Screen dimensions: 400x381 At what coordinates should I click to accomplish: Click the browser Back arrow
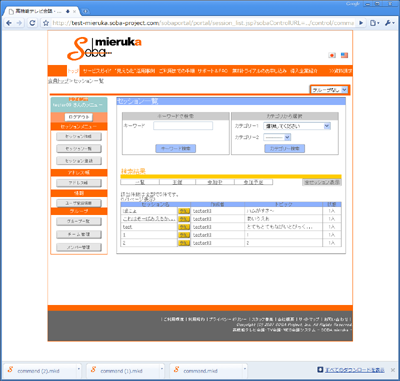click(9, 23)
